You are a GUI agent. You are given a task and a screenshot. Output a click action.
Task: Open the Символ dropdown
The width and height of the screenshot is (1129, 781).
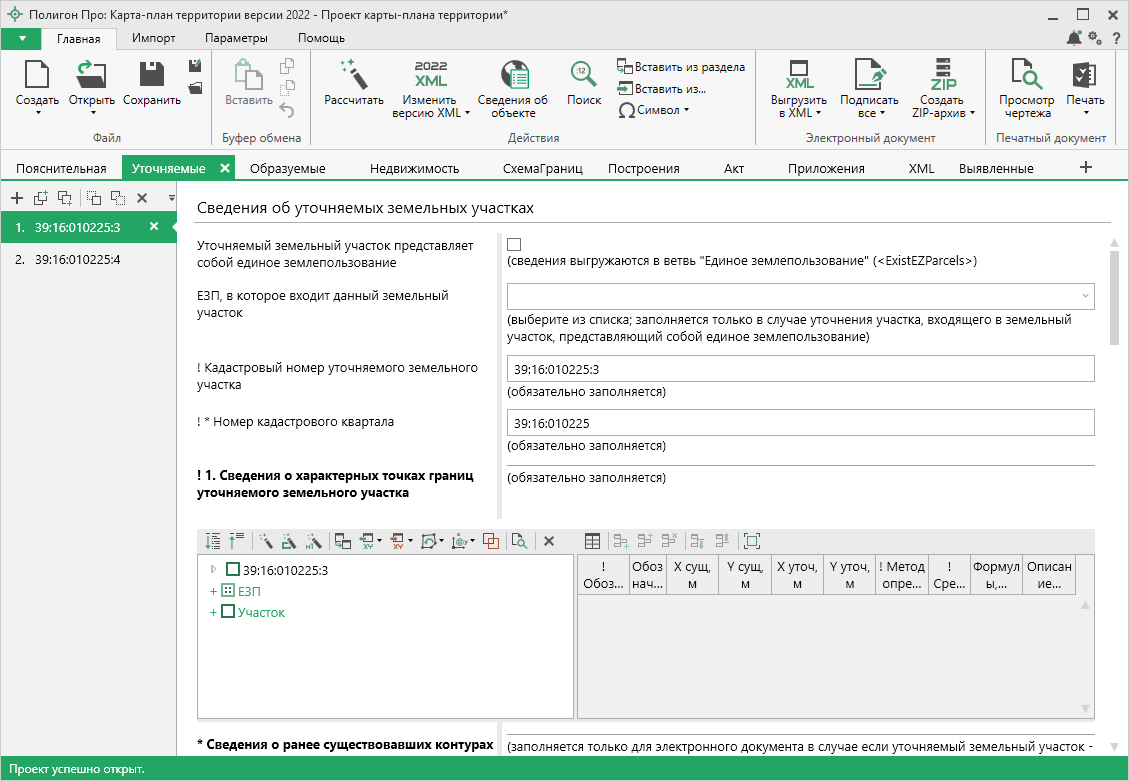tap(655, 110)
